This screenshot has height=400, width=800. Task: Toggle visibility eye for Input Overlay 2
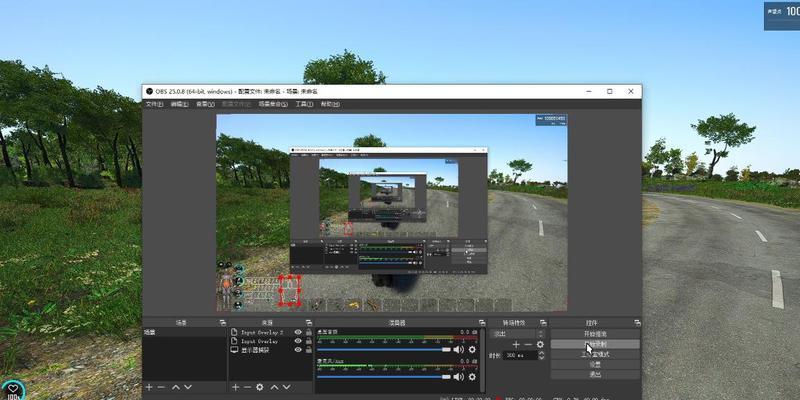298,332
